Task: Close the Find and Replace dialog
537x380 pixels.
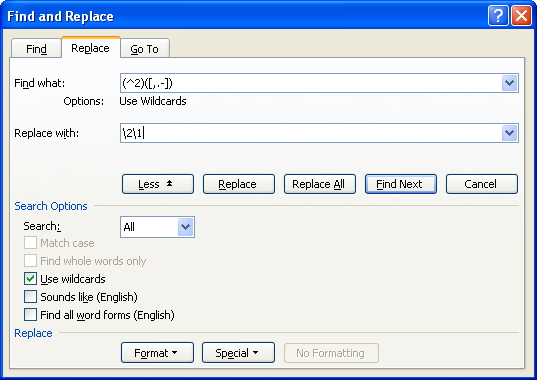Action: click(x=521, y=16)
